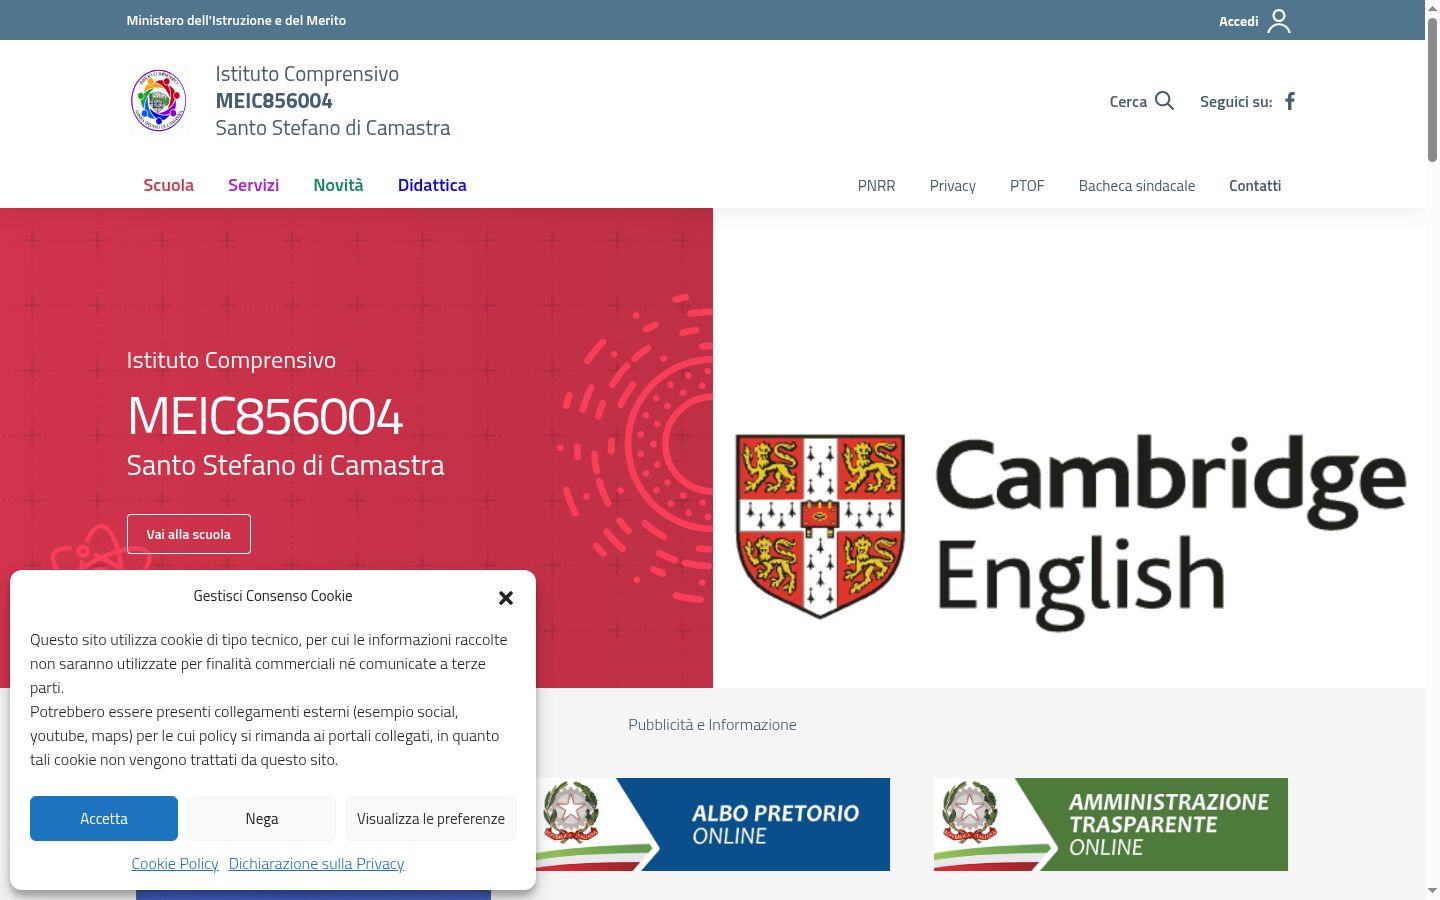Open the Didattica menu

click(432, 185)
